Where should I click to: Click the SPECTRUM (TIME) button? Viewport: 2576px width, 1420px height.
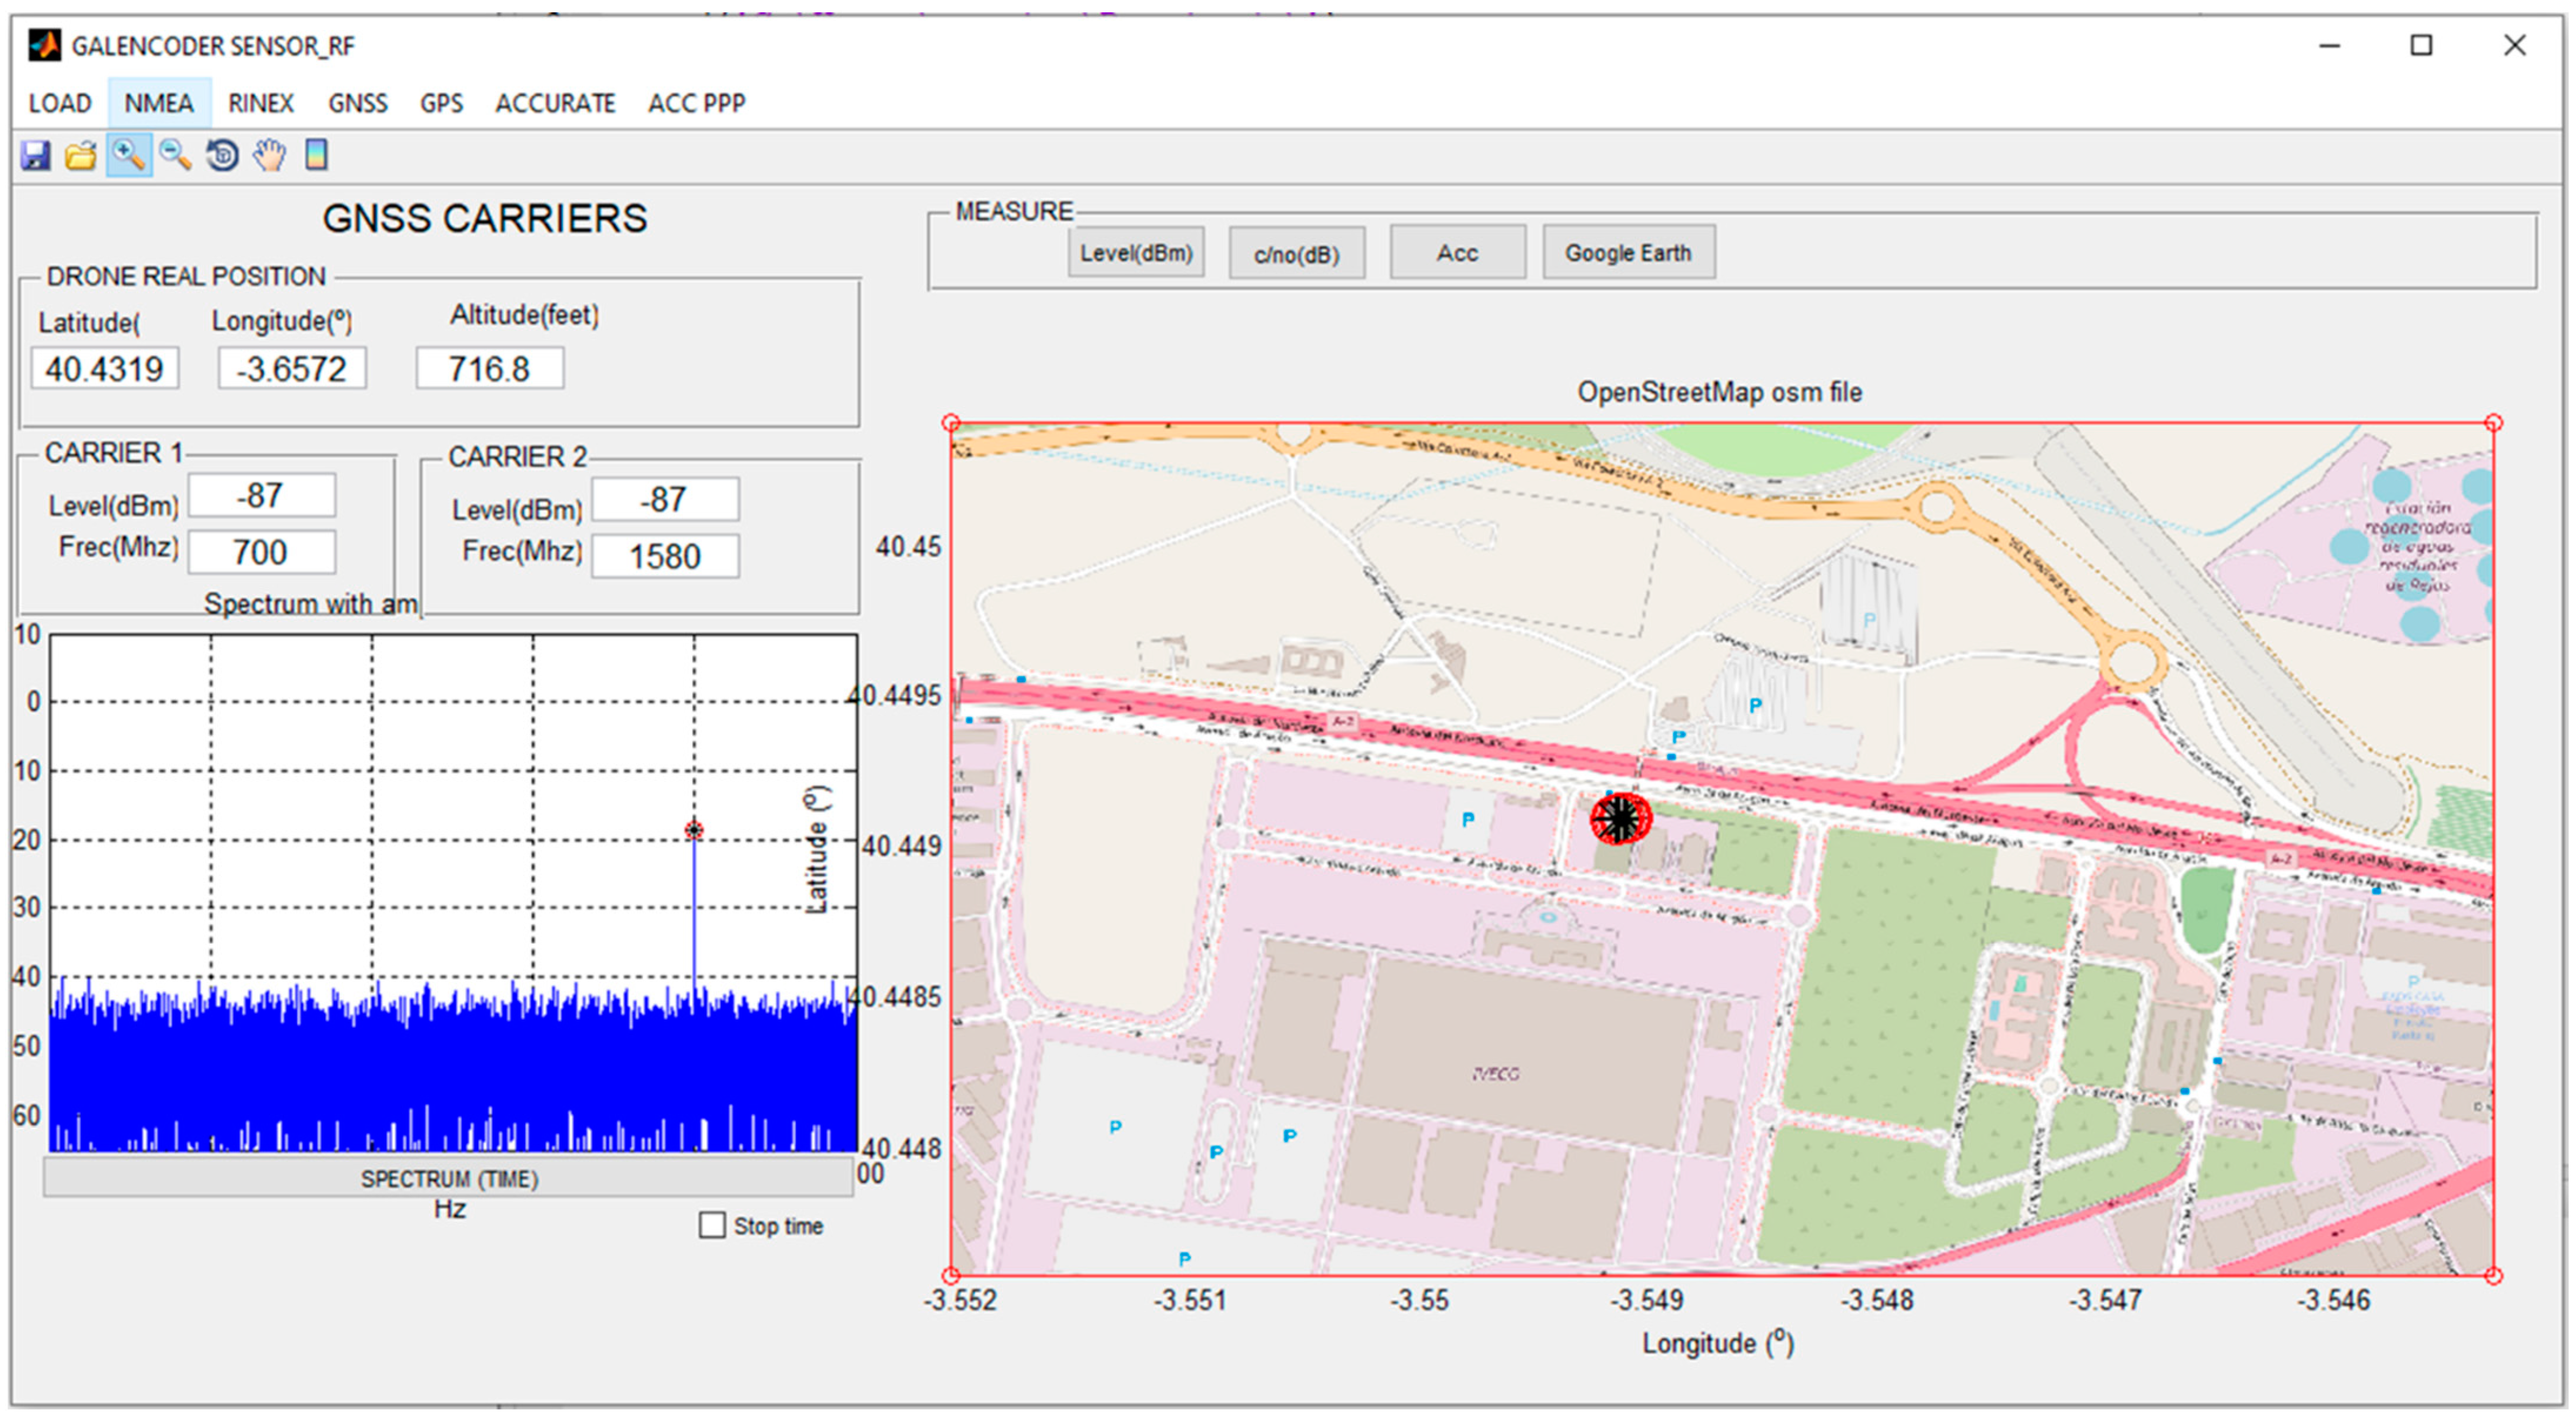click(x=449, y=1179)
